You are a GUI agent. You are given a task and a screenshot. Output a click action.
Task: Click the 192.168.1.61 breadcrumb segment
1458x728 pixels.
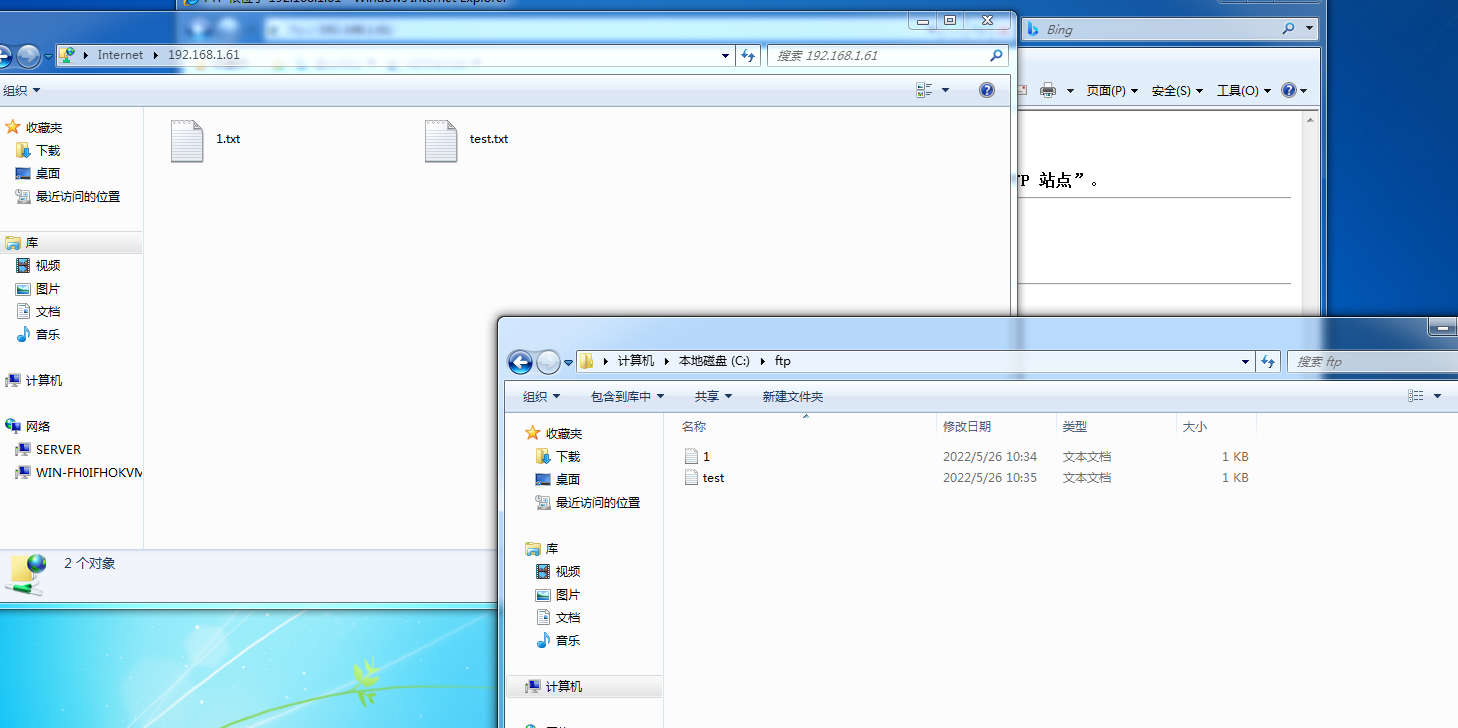tap(204, 55)
